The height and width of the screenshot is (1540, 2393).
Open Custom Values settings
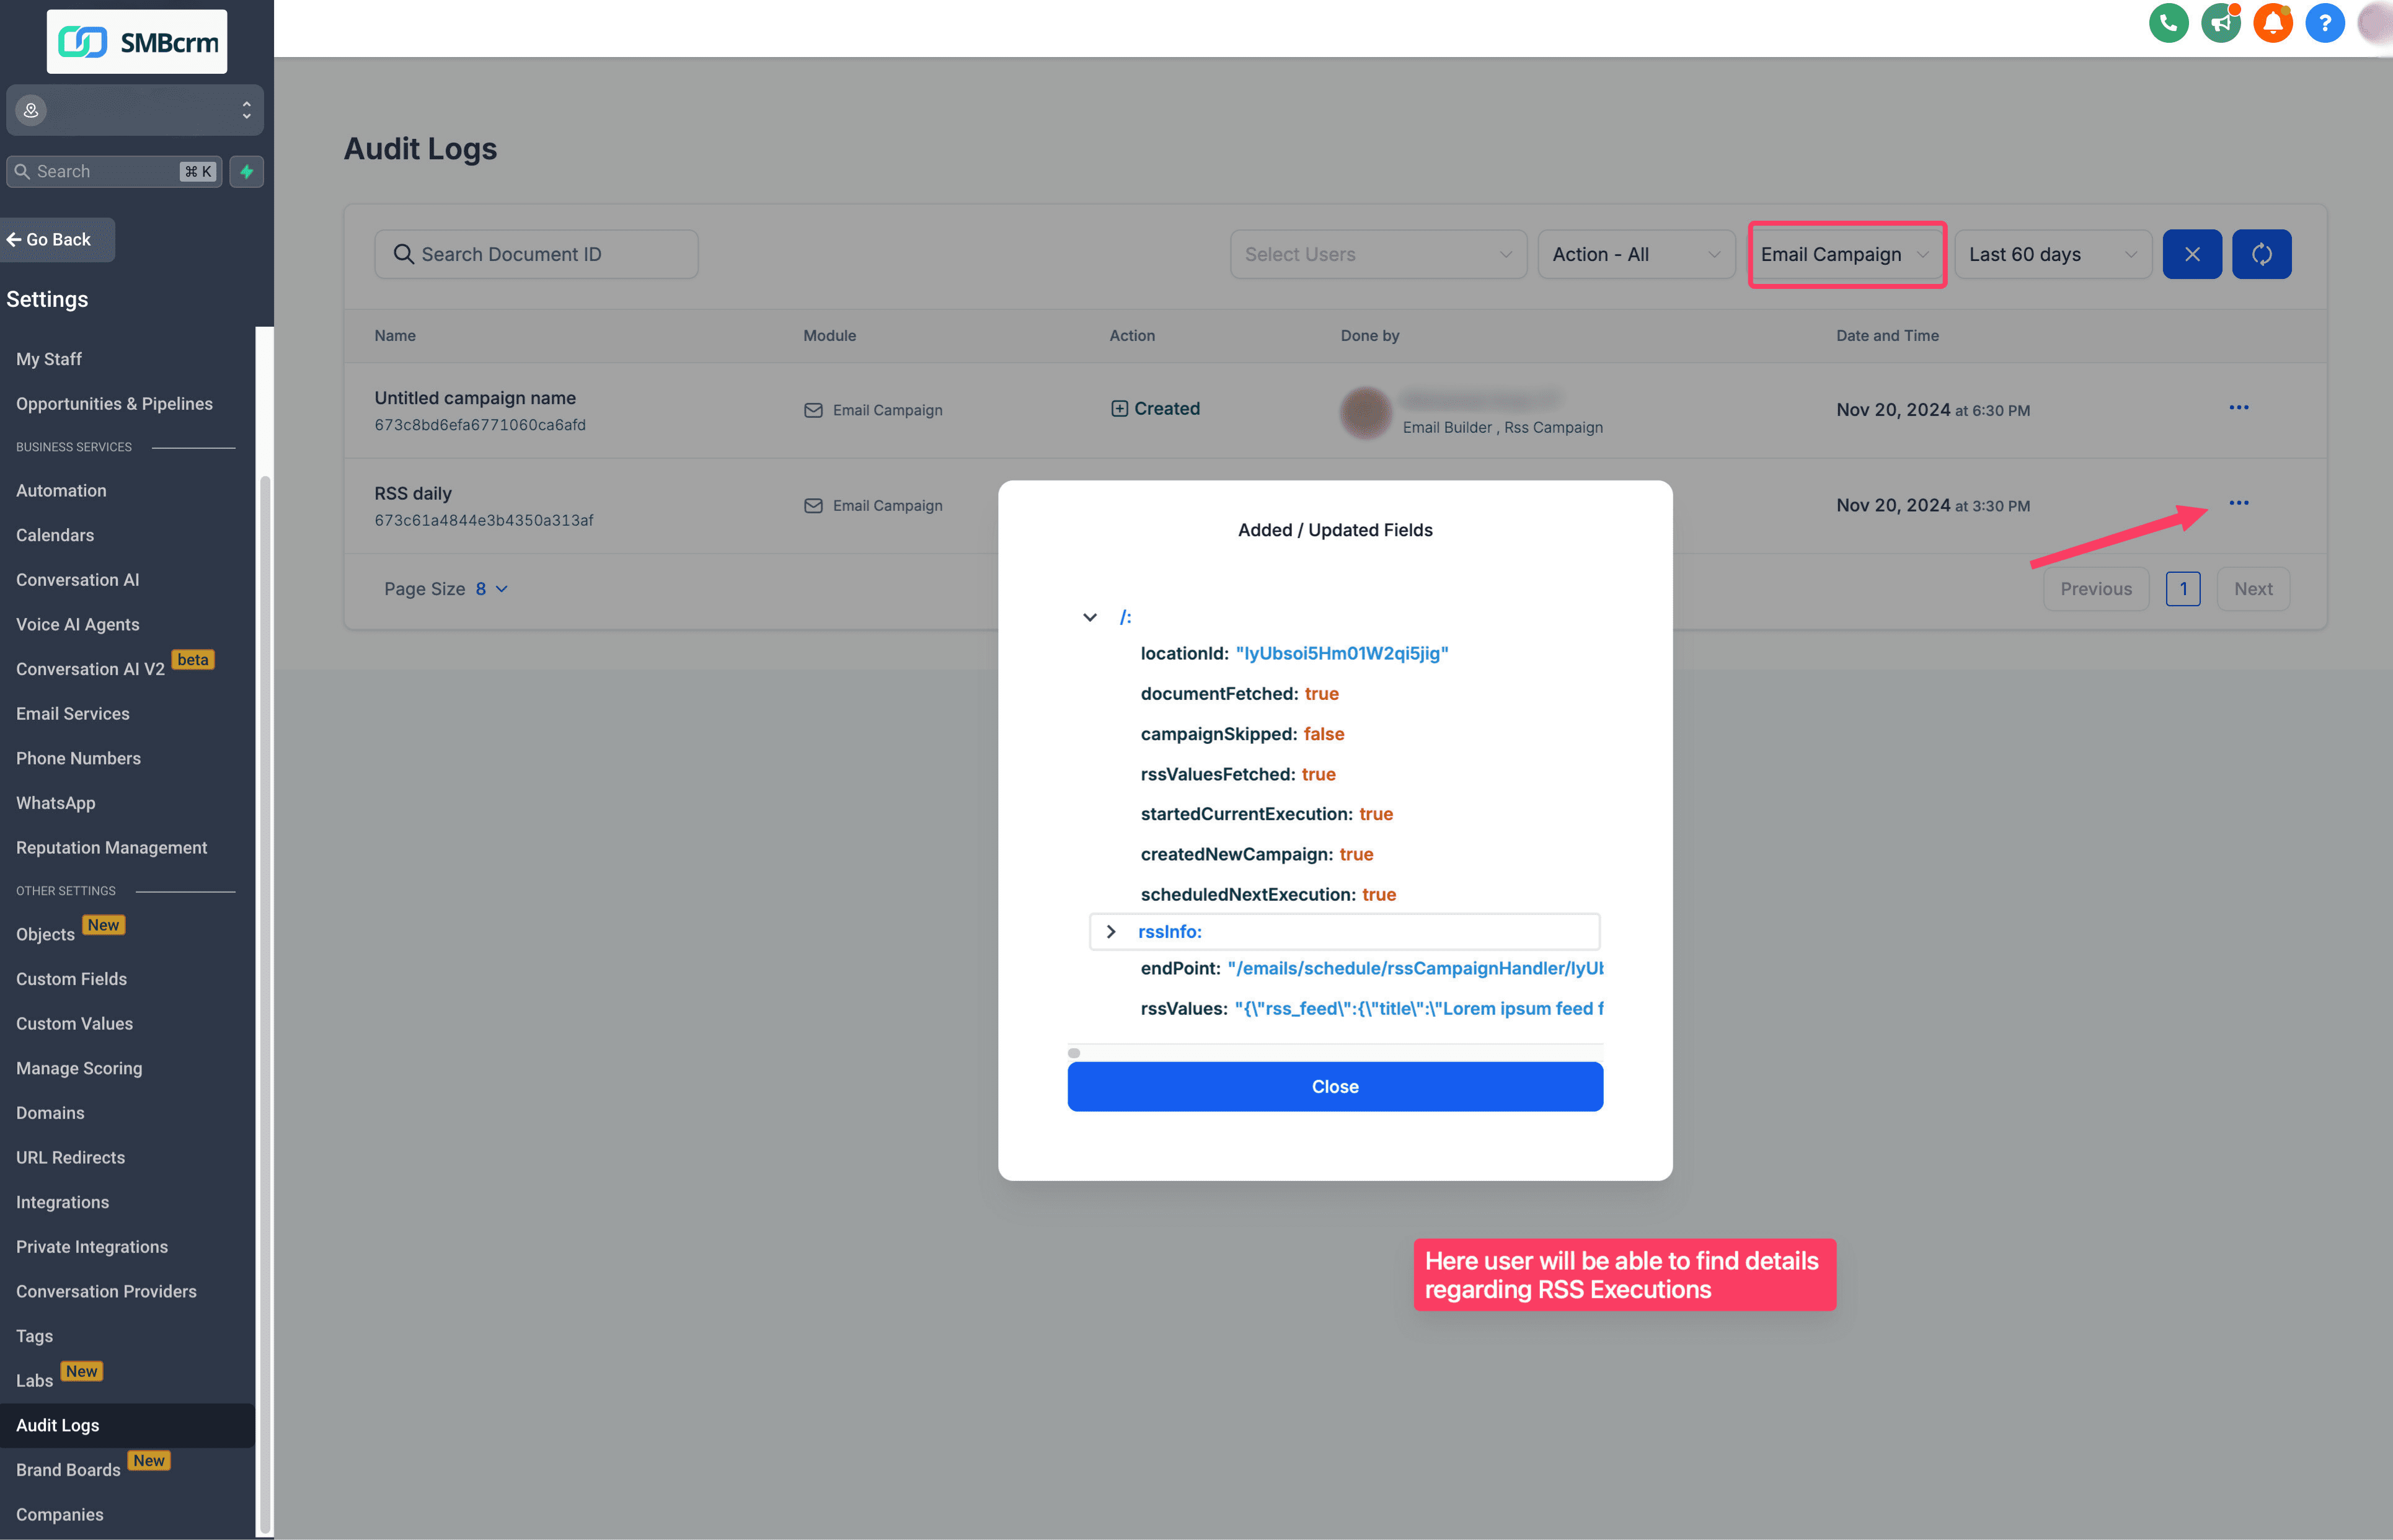coord(74,1024)
